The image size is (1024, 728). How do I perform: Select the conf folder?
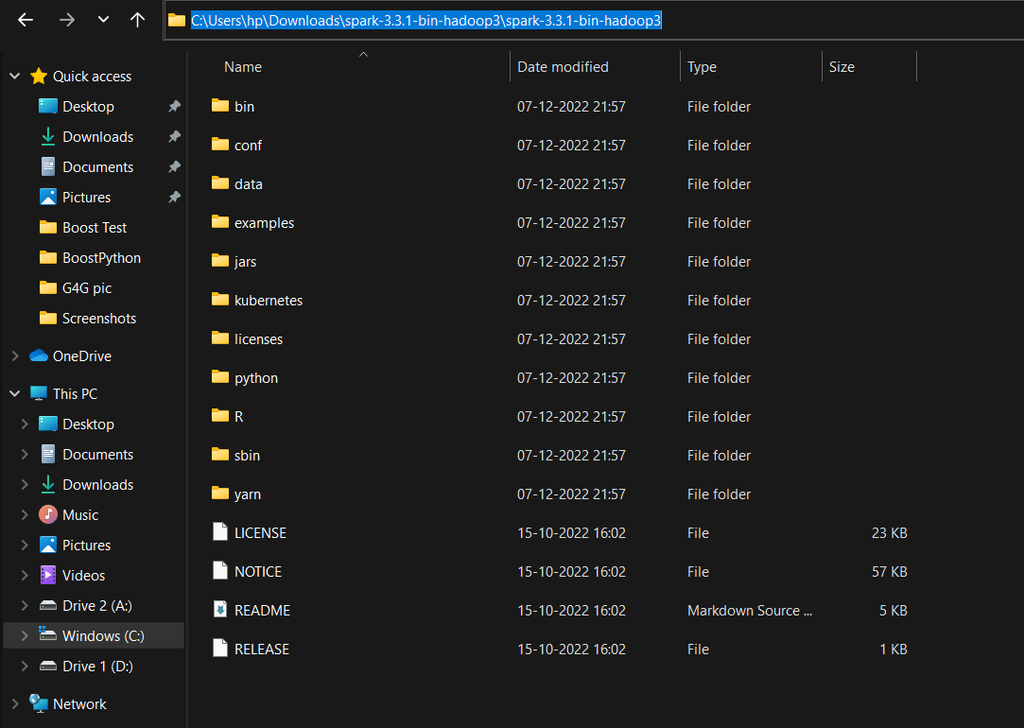(x=248, y=146)
